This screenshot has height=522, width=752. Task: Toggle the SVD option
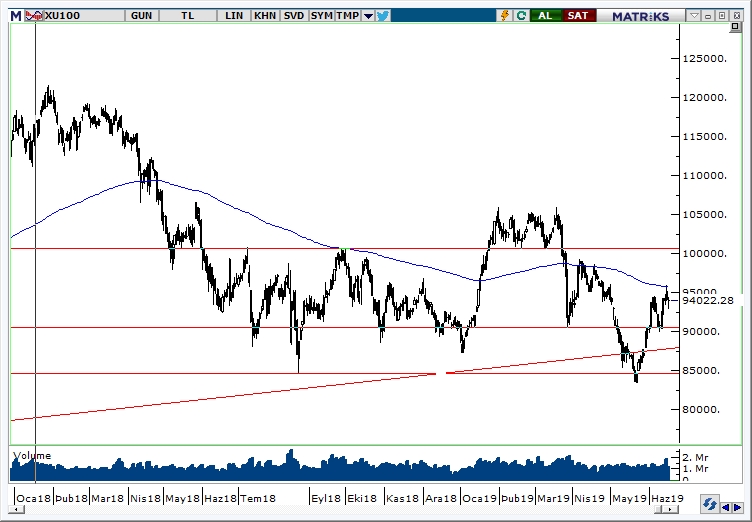[x=294, y=16]
